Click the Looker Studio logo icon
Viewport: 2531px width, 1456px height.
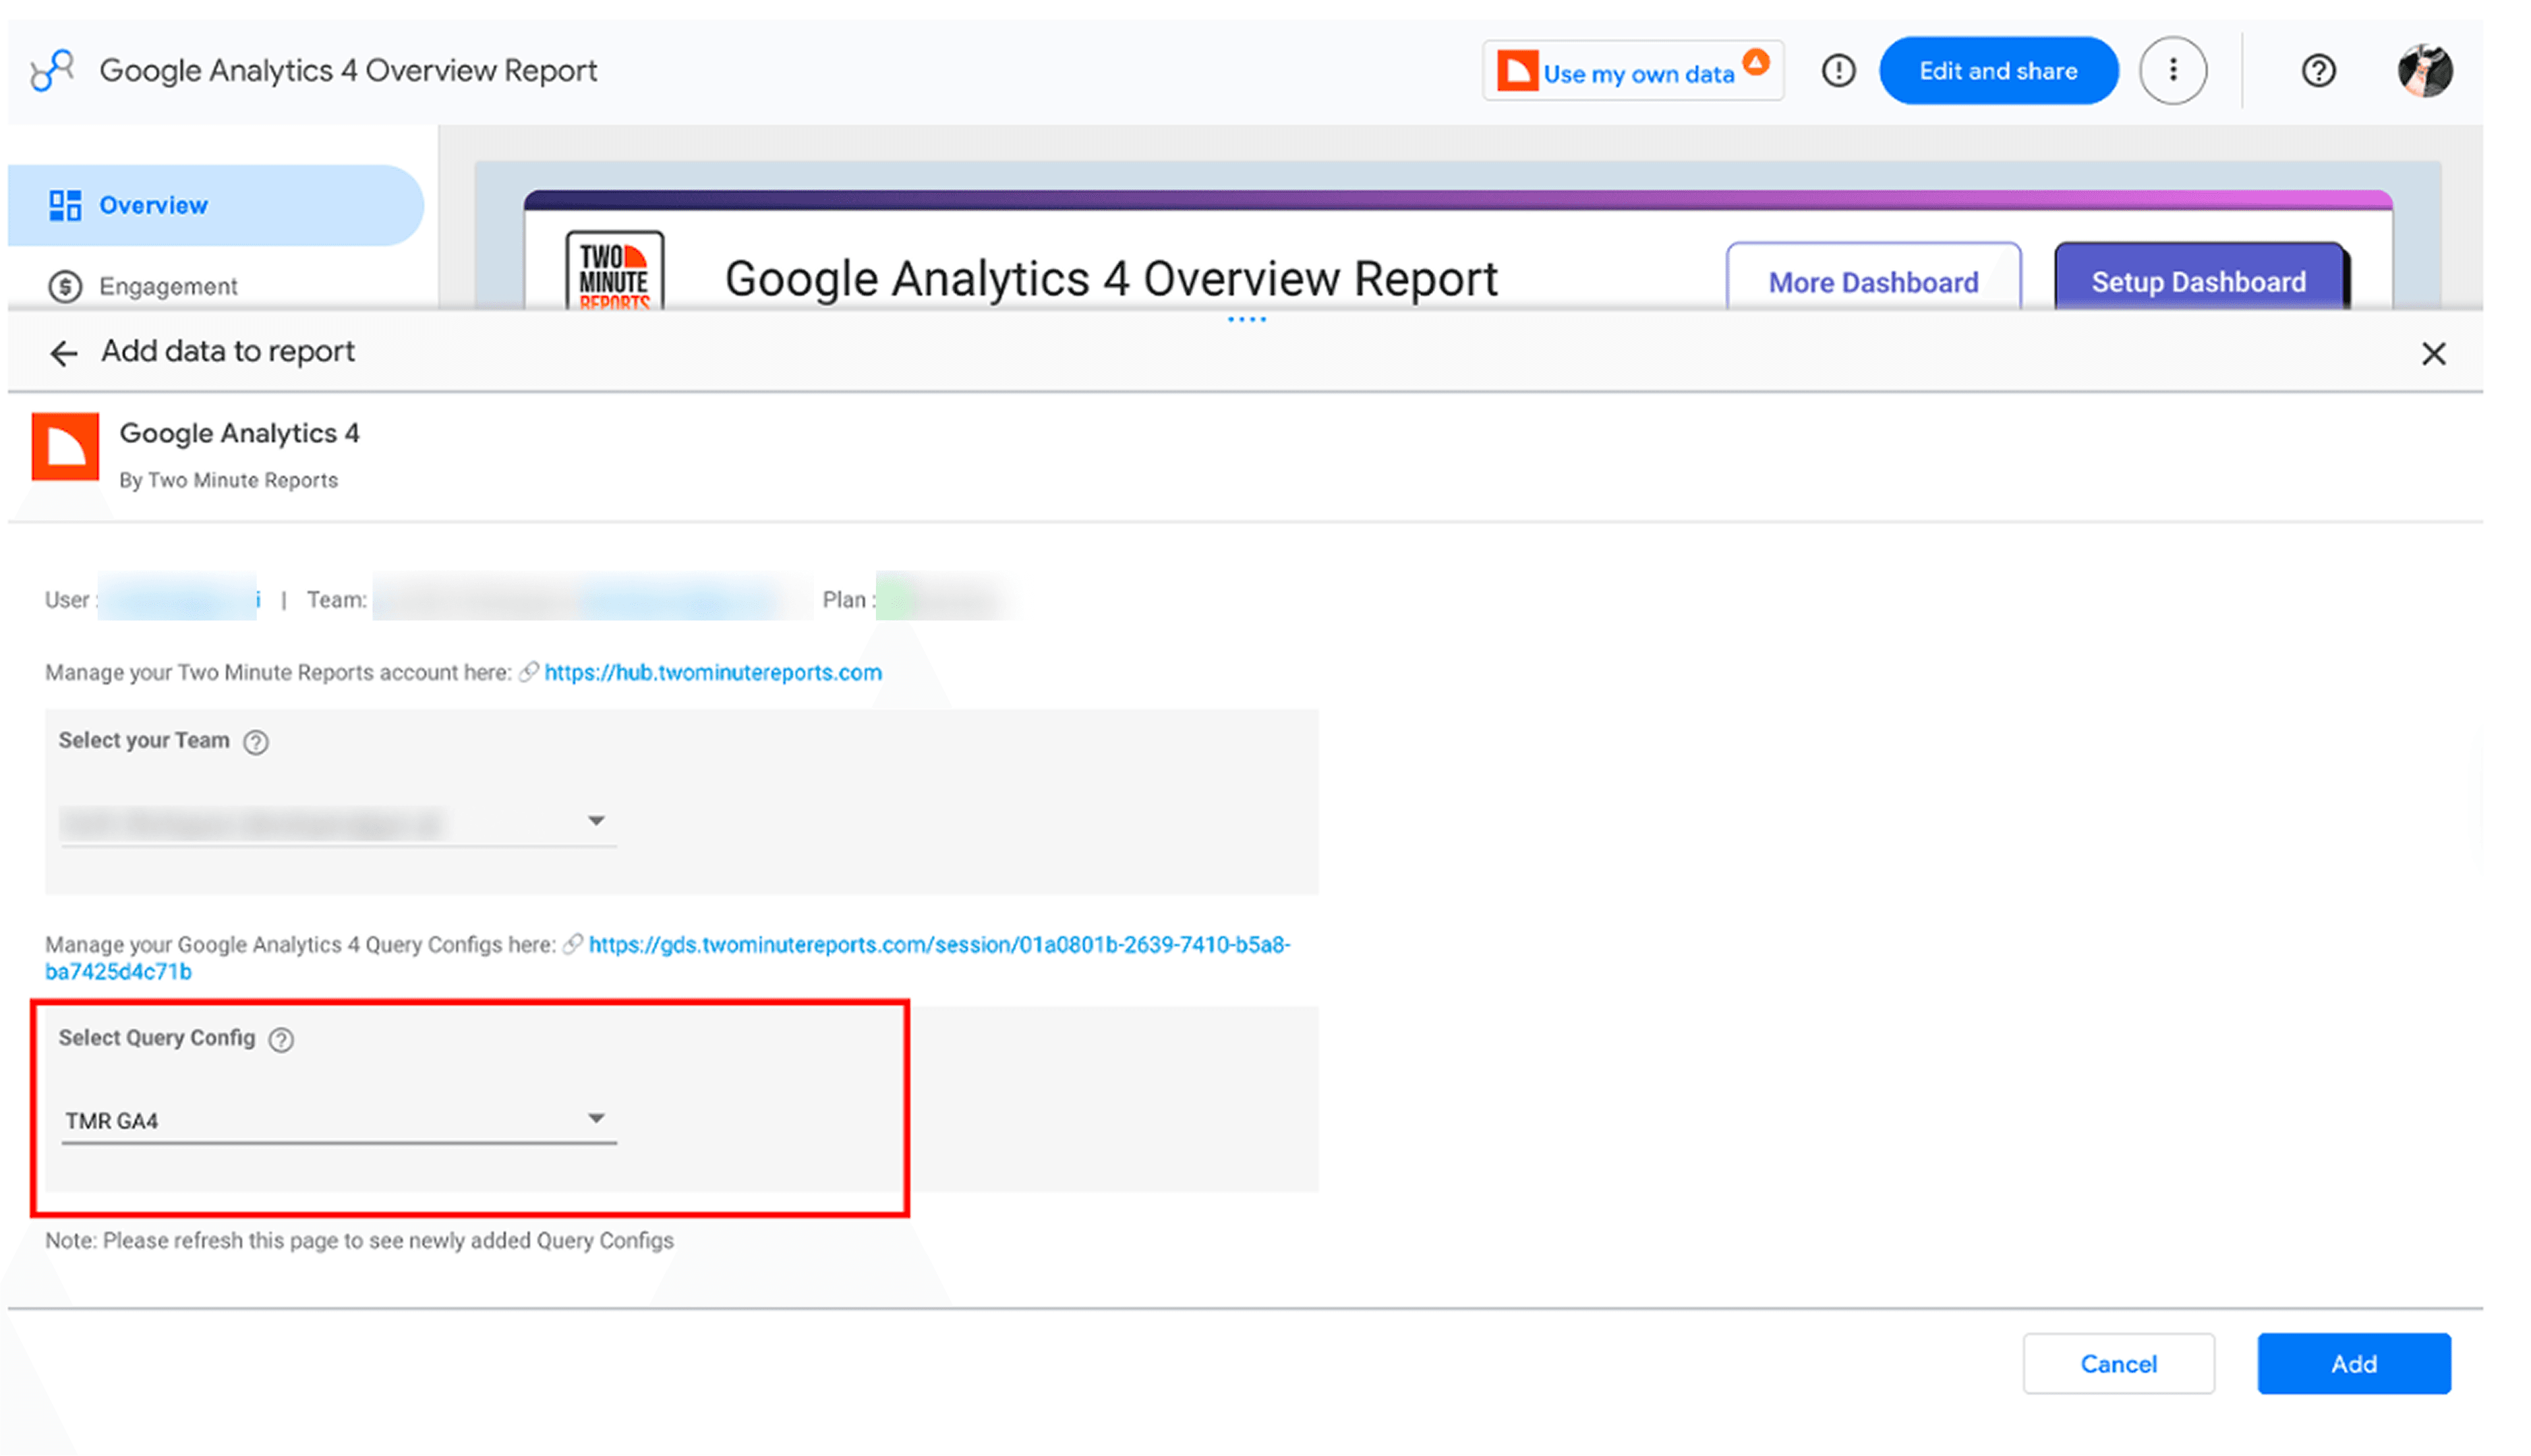[52, 71]
